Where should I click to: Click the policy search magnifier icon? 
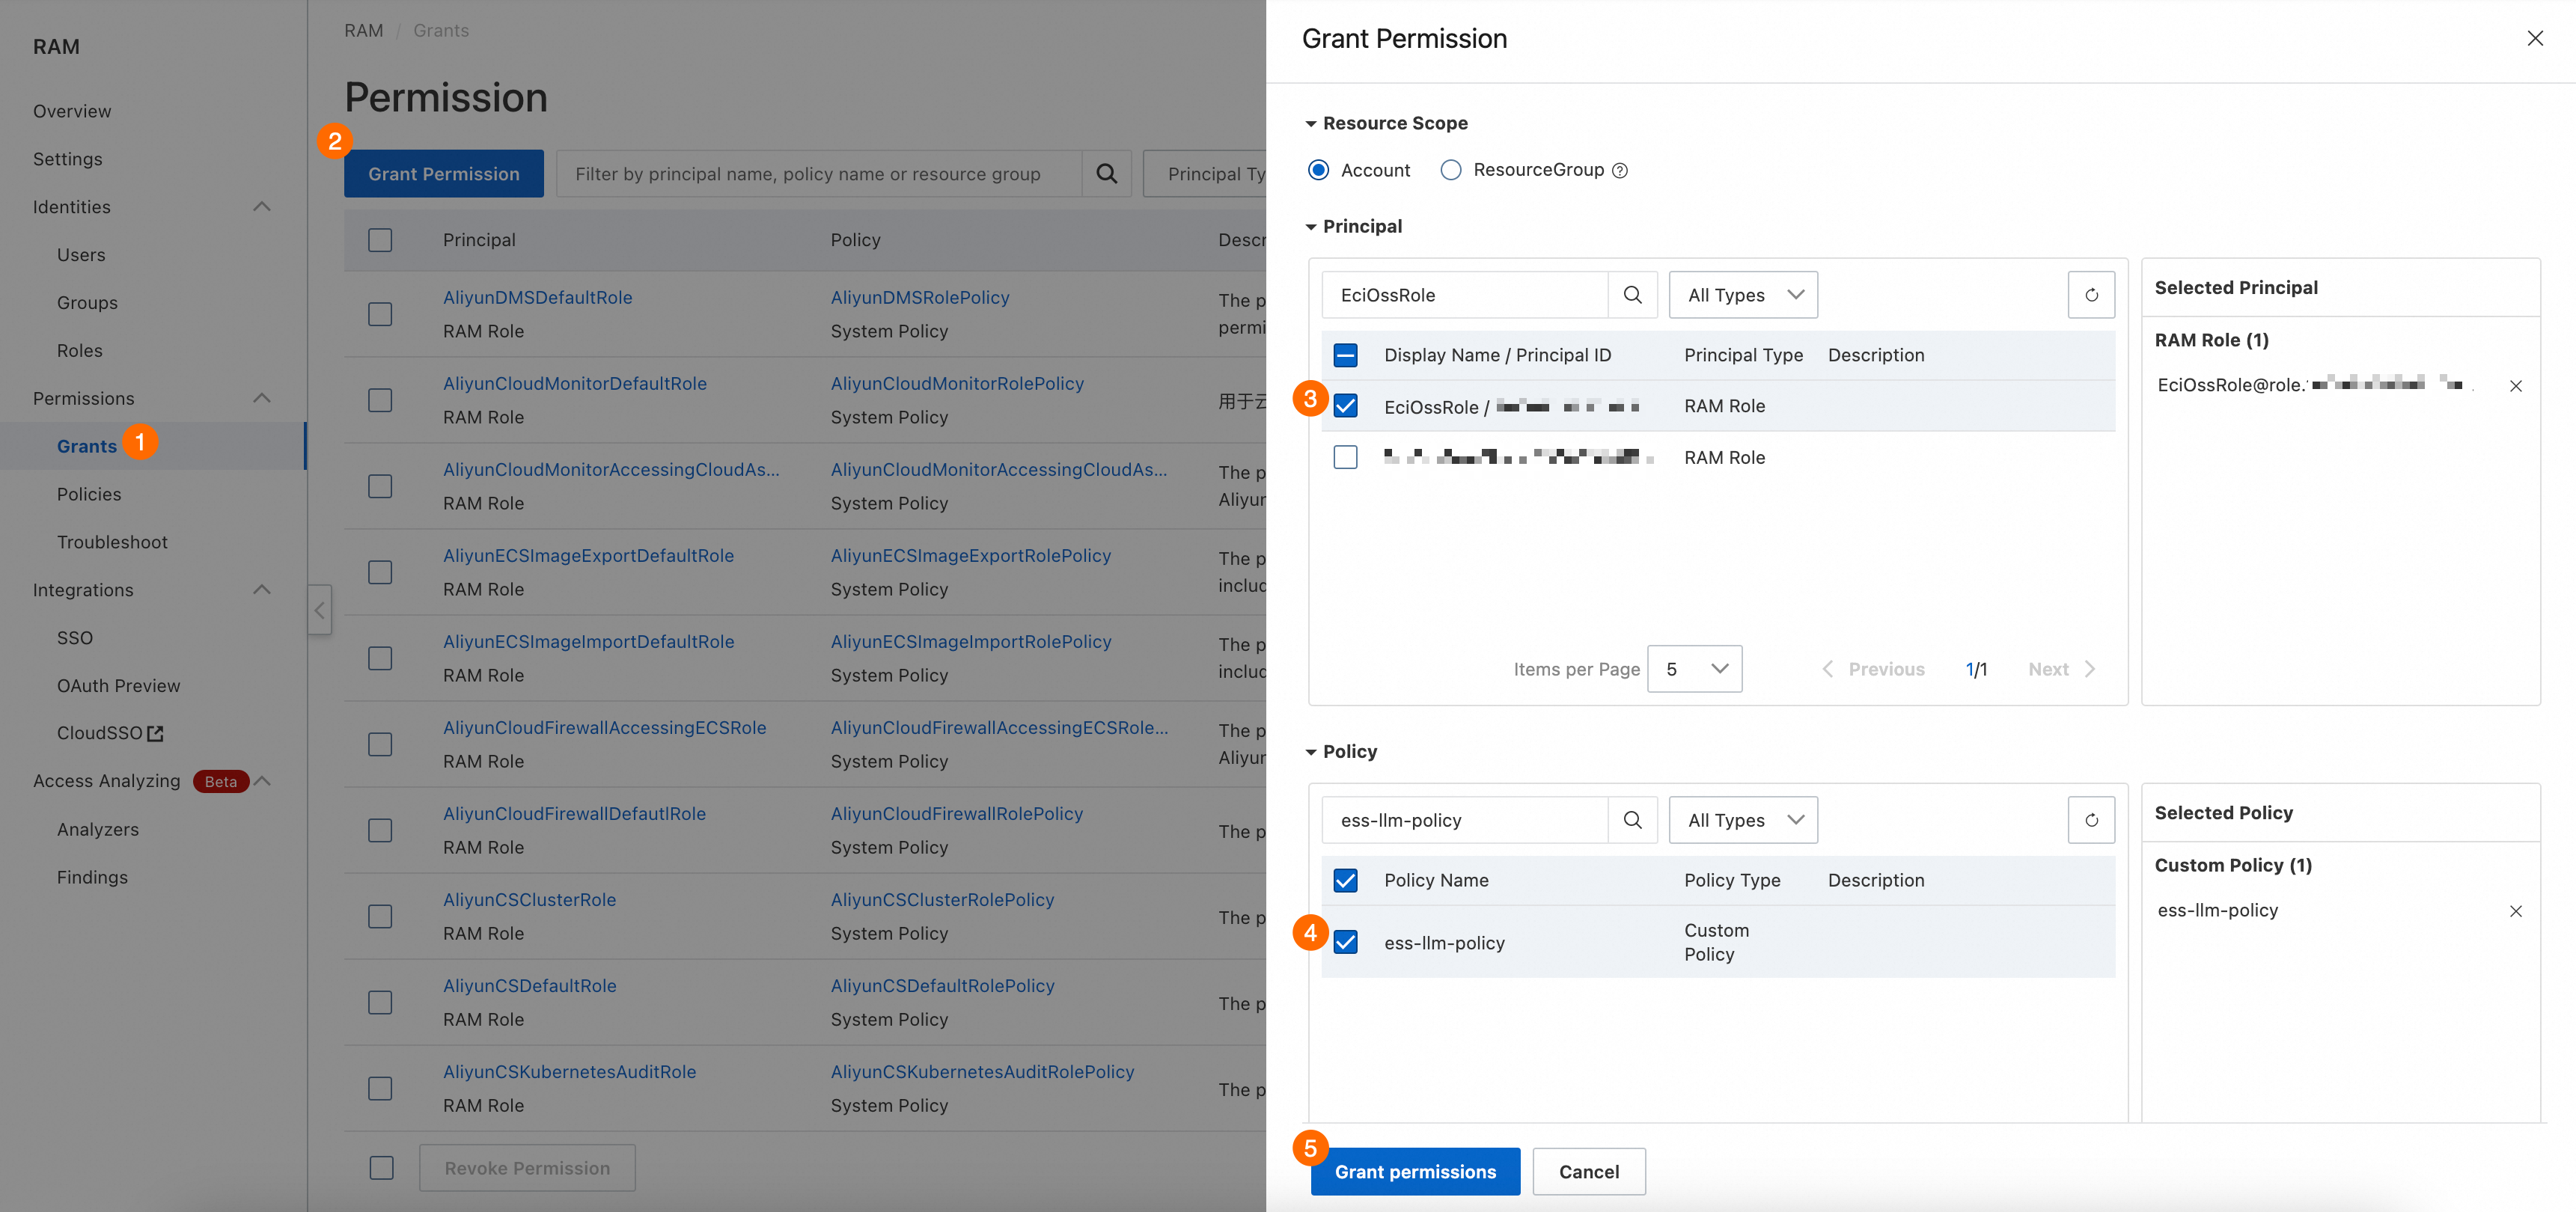1632,820
